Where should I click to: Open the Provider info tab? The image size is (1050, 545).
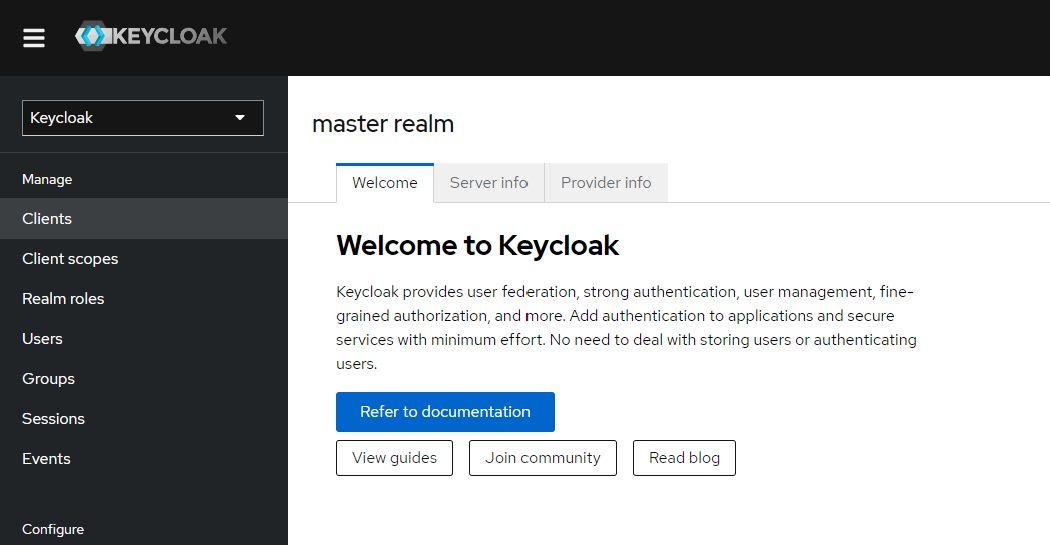[x=606, y=183]
